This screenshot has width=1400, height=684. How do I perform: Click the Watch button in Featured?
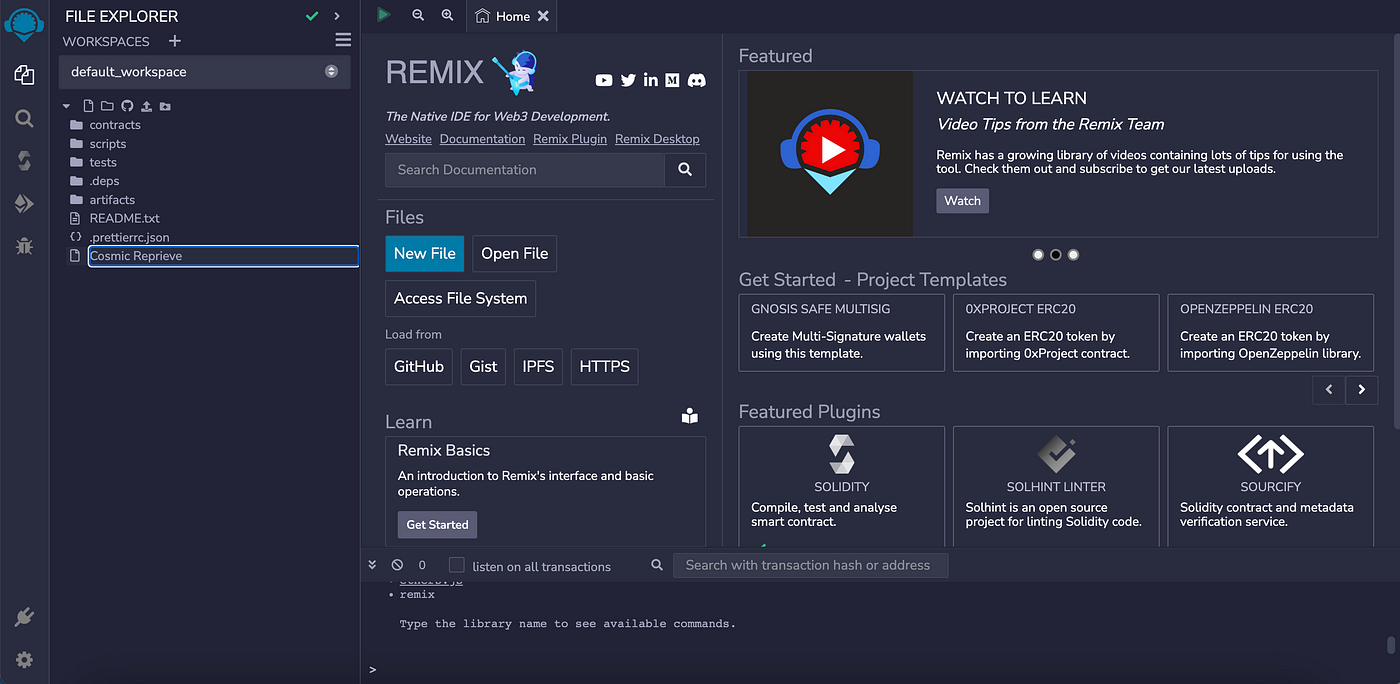[x=963, y=201]
